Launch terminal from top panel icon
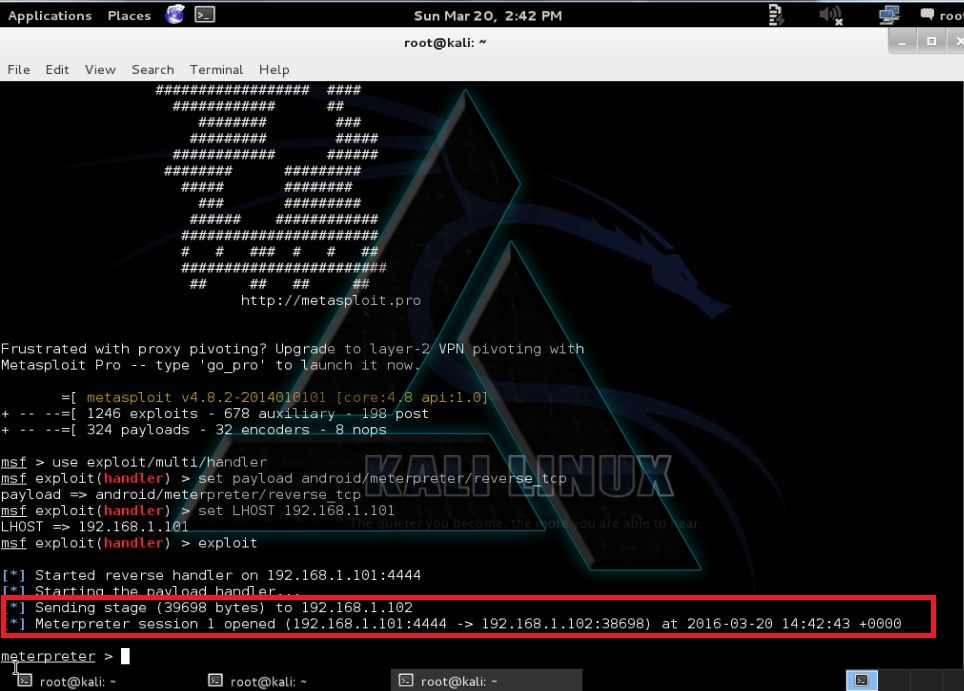This screenshot has width=964, height=691. tap(205, 14)
